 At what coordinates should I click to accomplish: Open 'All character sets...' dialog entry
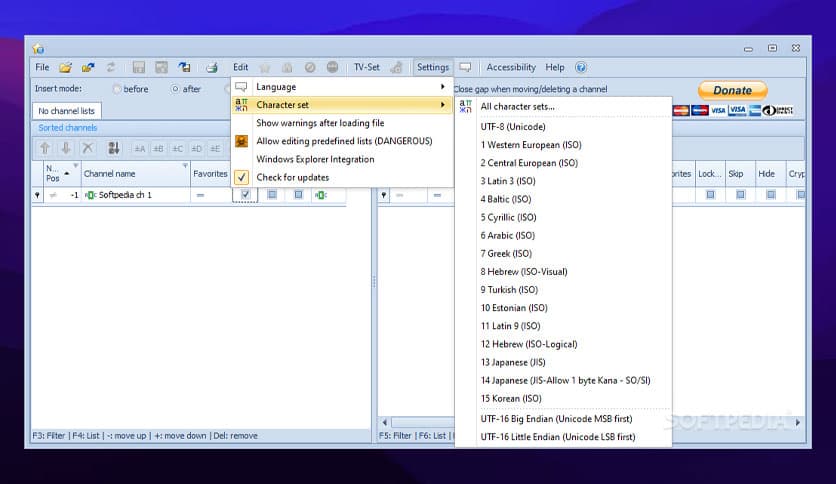click(x=517, y=106)
